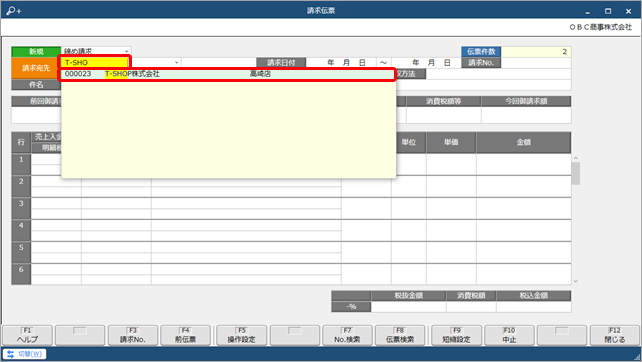642x362 pixels.
Task: Click the 請求宛先 input field containing T-SHO
Action: click(95, 63)
